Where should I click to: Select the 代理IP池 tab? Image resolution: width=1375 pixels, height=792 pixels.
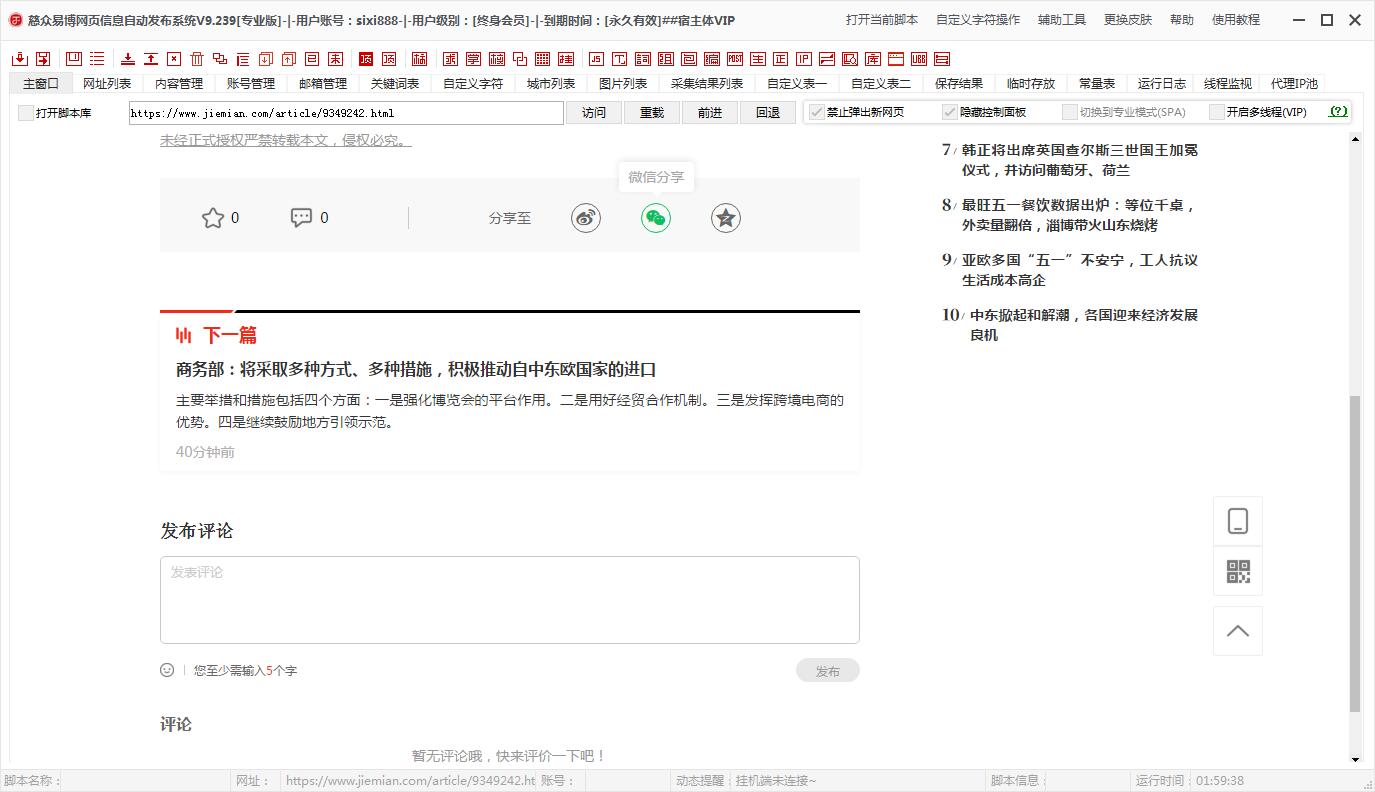click(x=1294, y=84)
